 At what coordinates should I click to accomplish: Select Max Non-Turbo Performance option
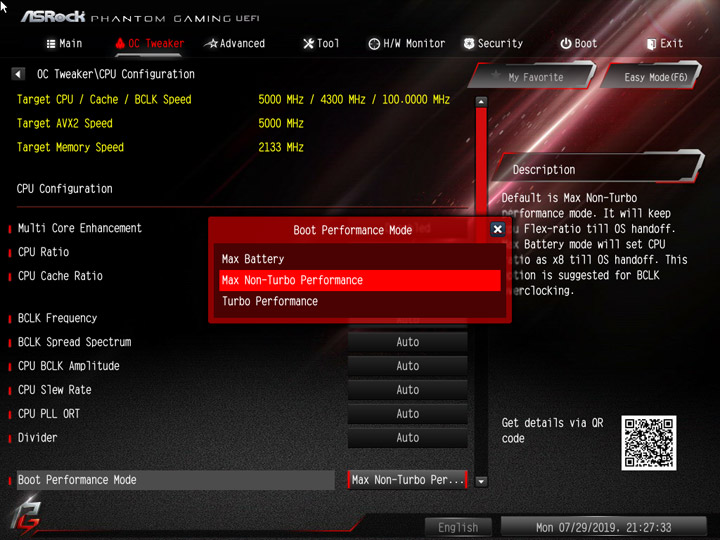click(x=360, y=280)
